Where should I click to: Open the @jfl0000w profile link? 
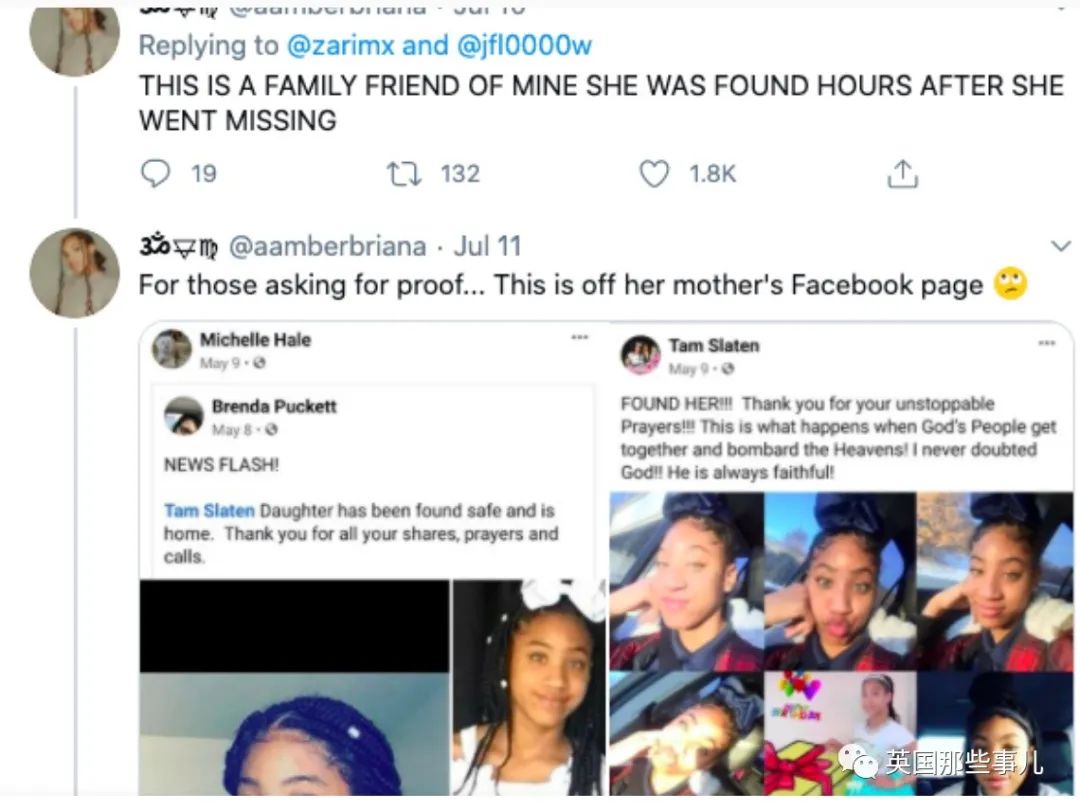(x=525, y=45)
